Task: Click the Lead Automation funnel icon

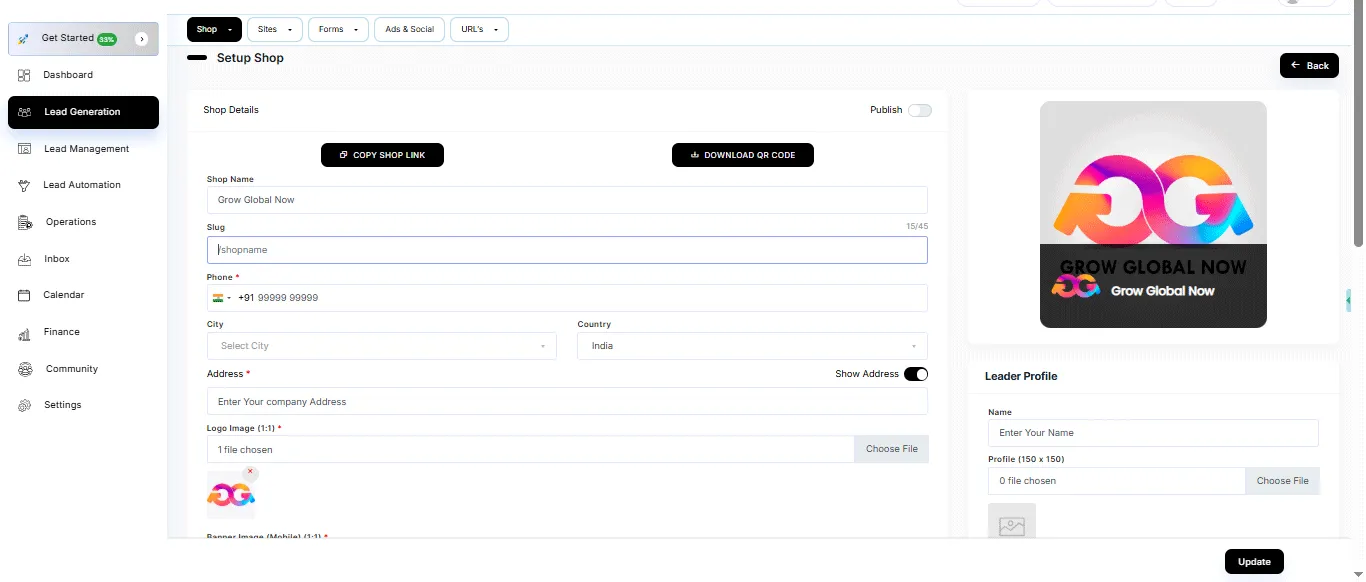Action: (24, 185)
